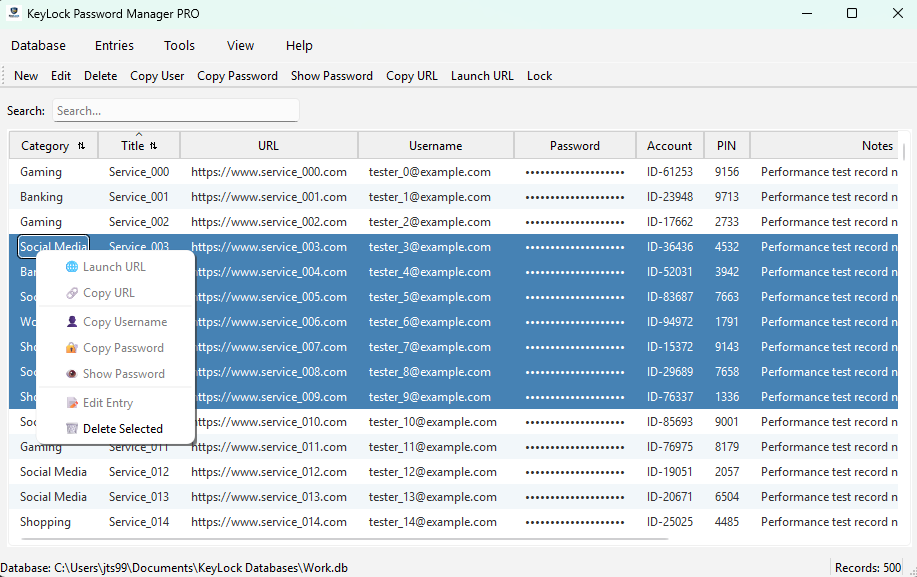This screenshot has width=917, height=577.
Task: Select Banking category in Service_001 row
Action: point(42,197)
